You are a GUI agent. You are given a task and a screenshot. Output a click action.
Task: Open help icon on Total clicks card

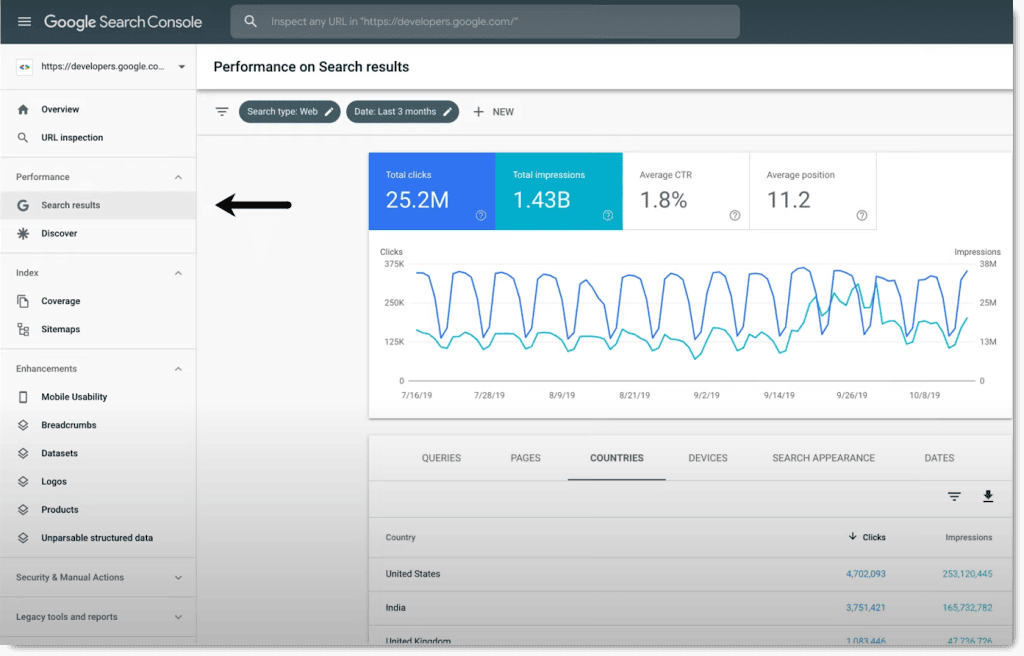point(481,215)
